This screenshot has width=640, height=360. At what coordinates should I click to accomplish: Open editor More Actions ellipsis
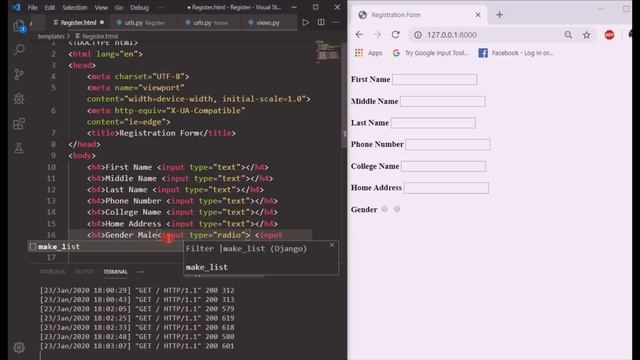[336, 22]
